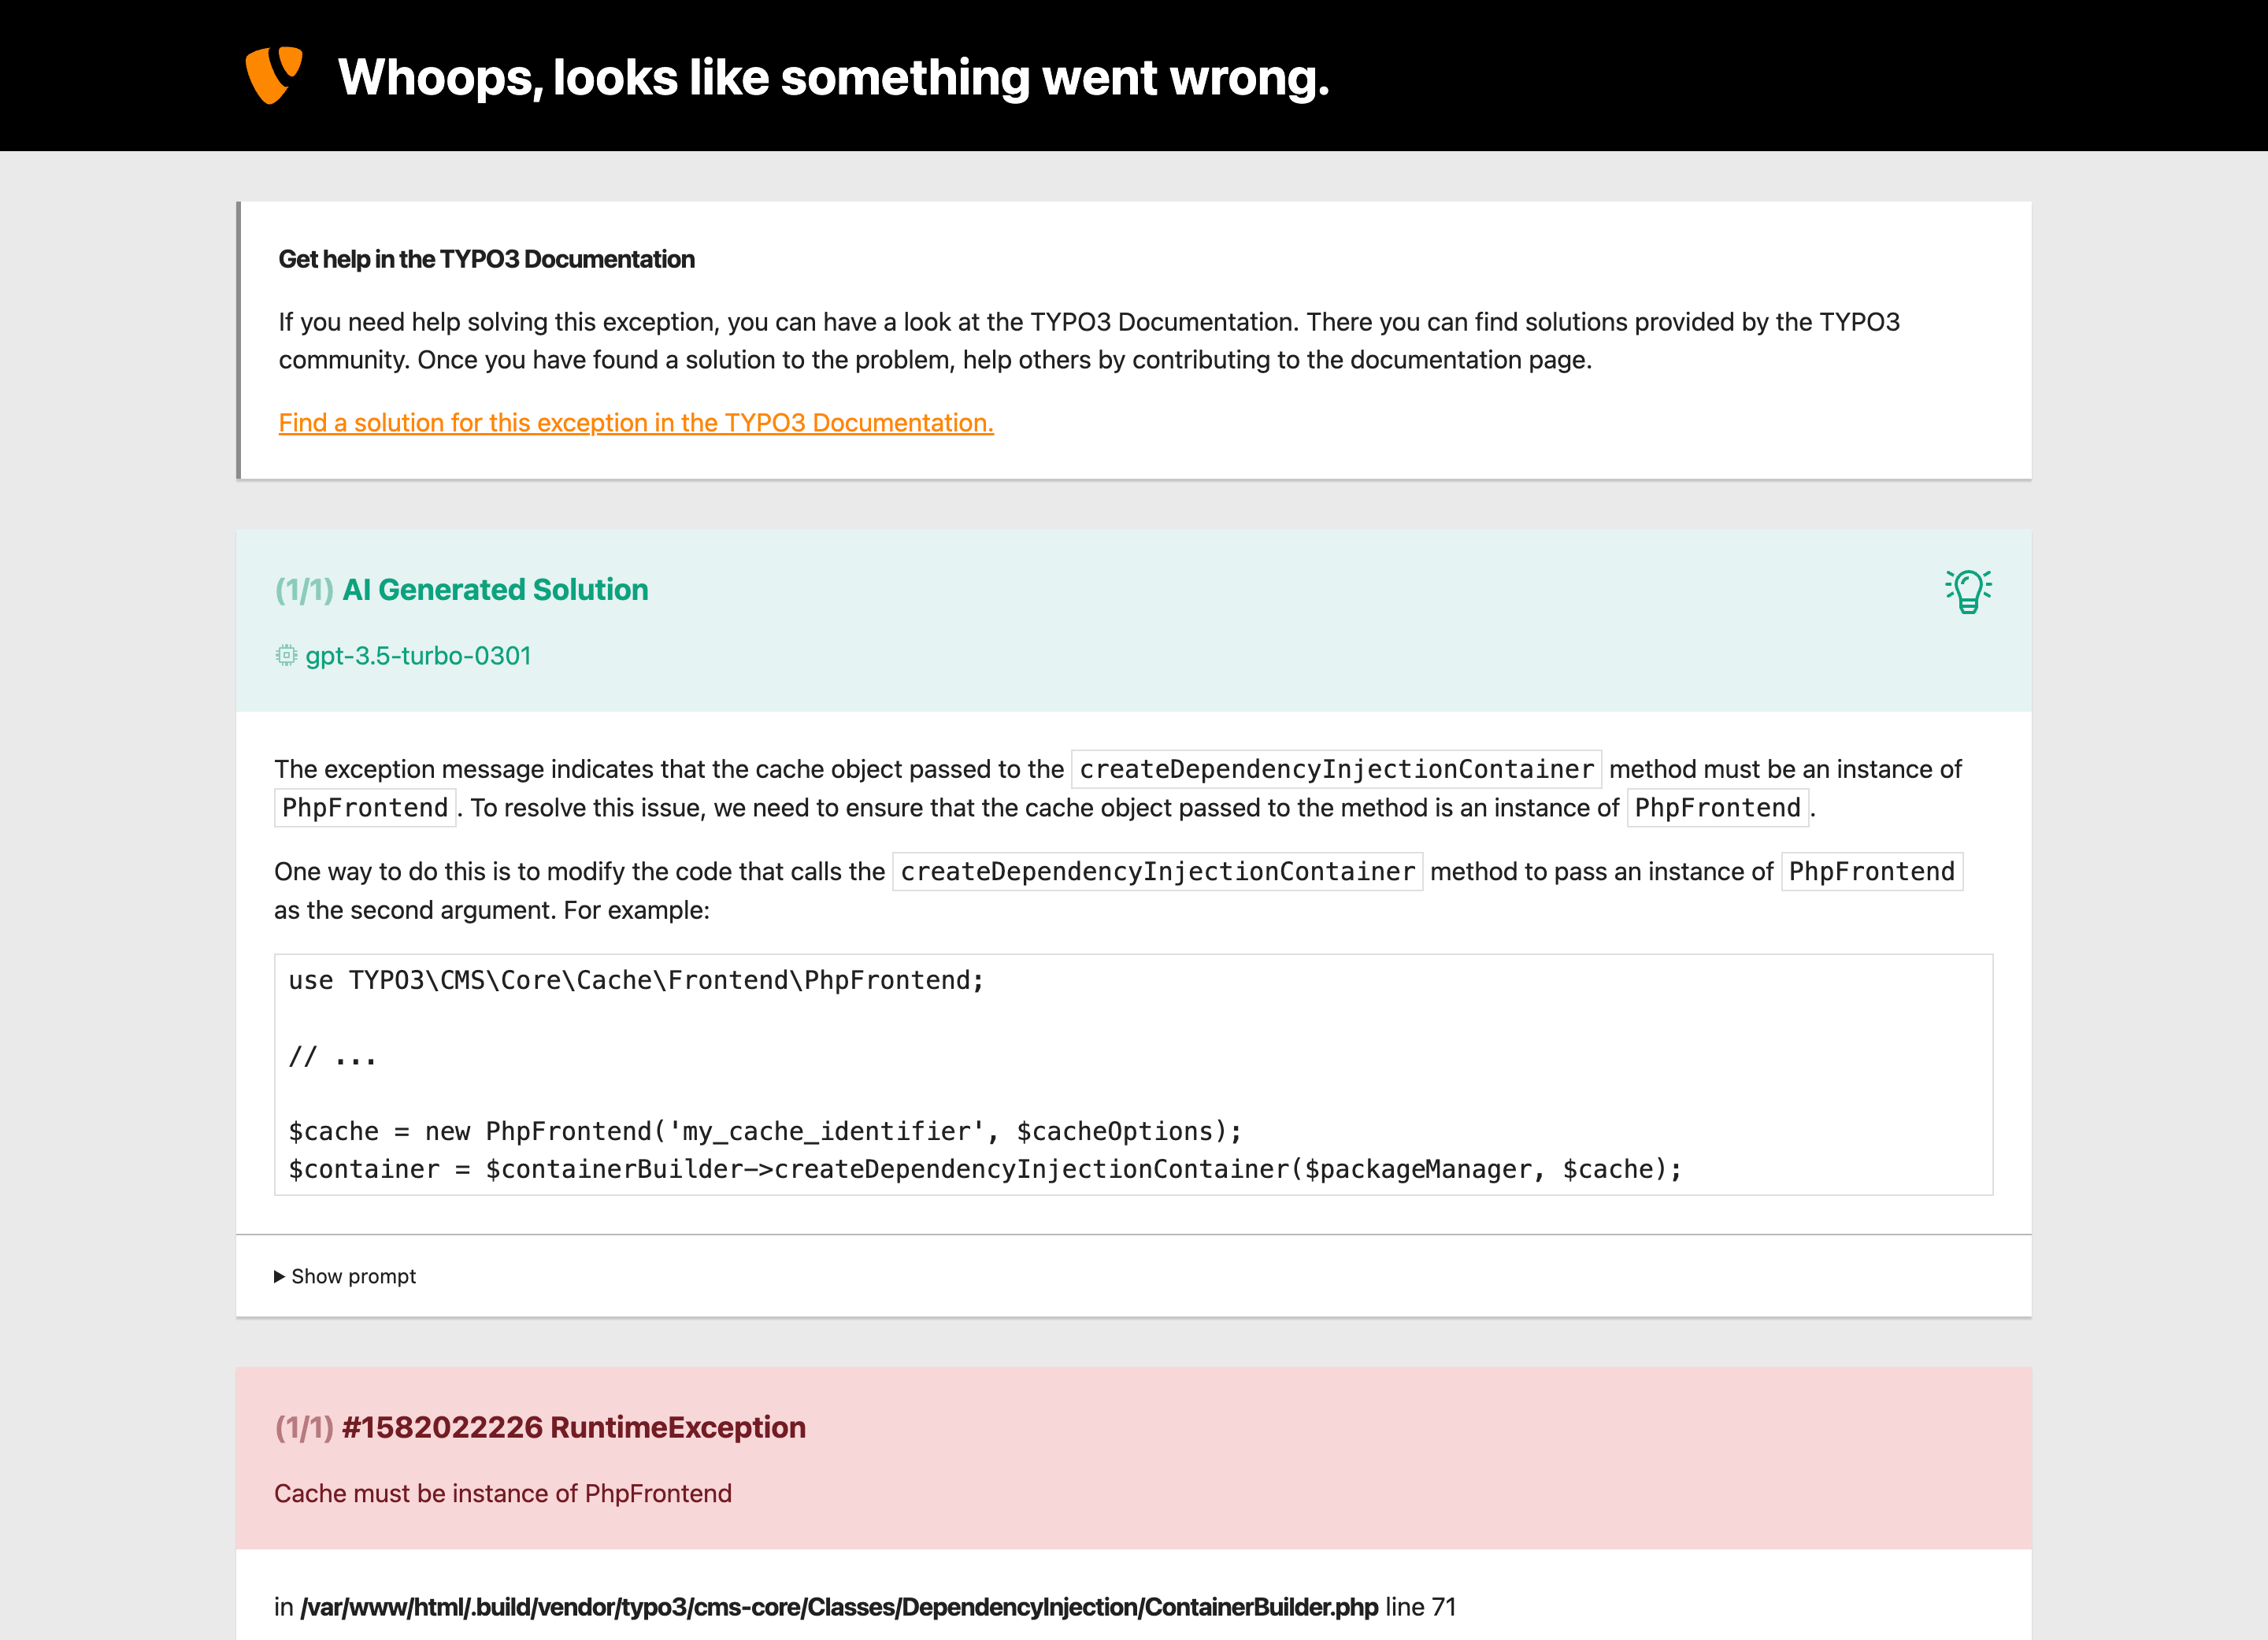Click the inline createDependencyInjectionContainer code chip
This screenshot has height=1640, width=2268.
tap(1334, 769)
